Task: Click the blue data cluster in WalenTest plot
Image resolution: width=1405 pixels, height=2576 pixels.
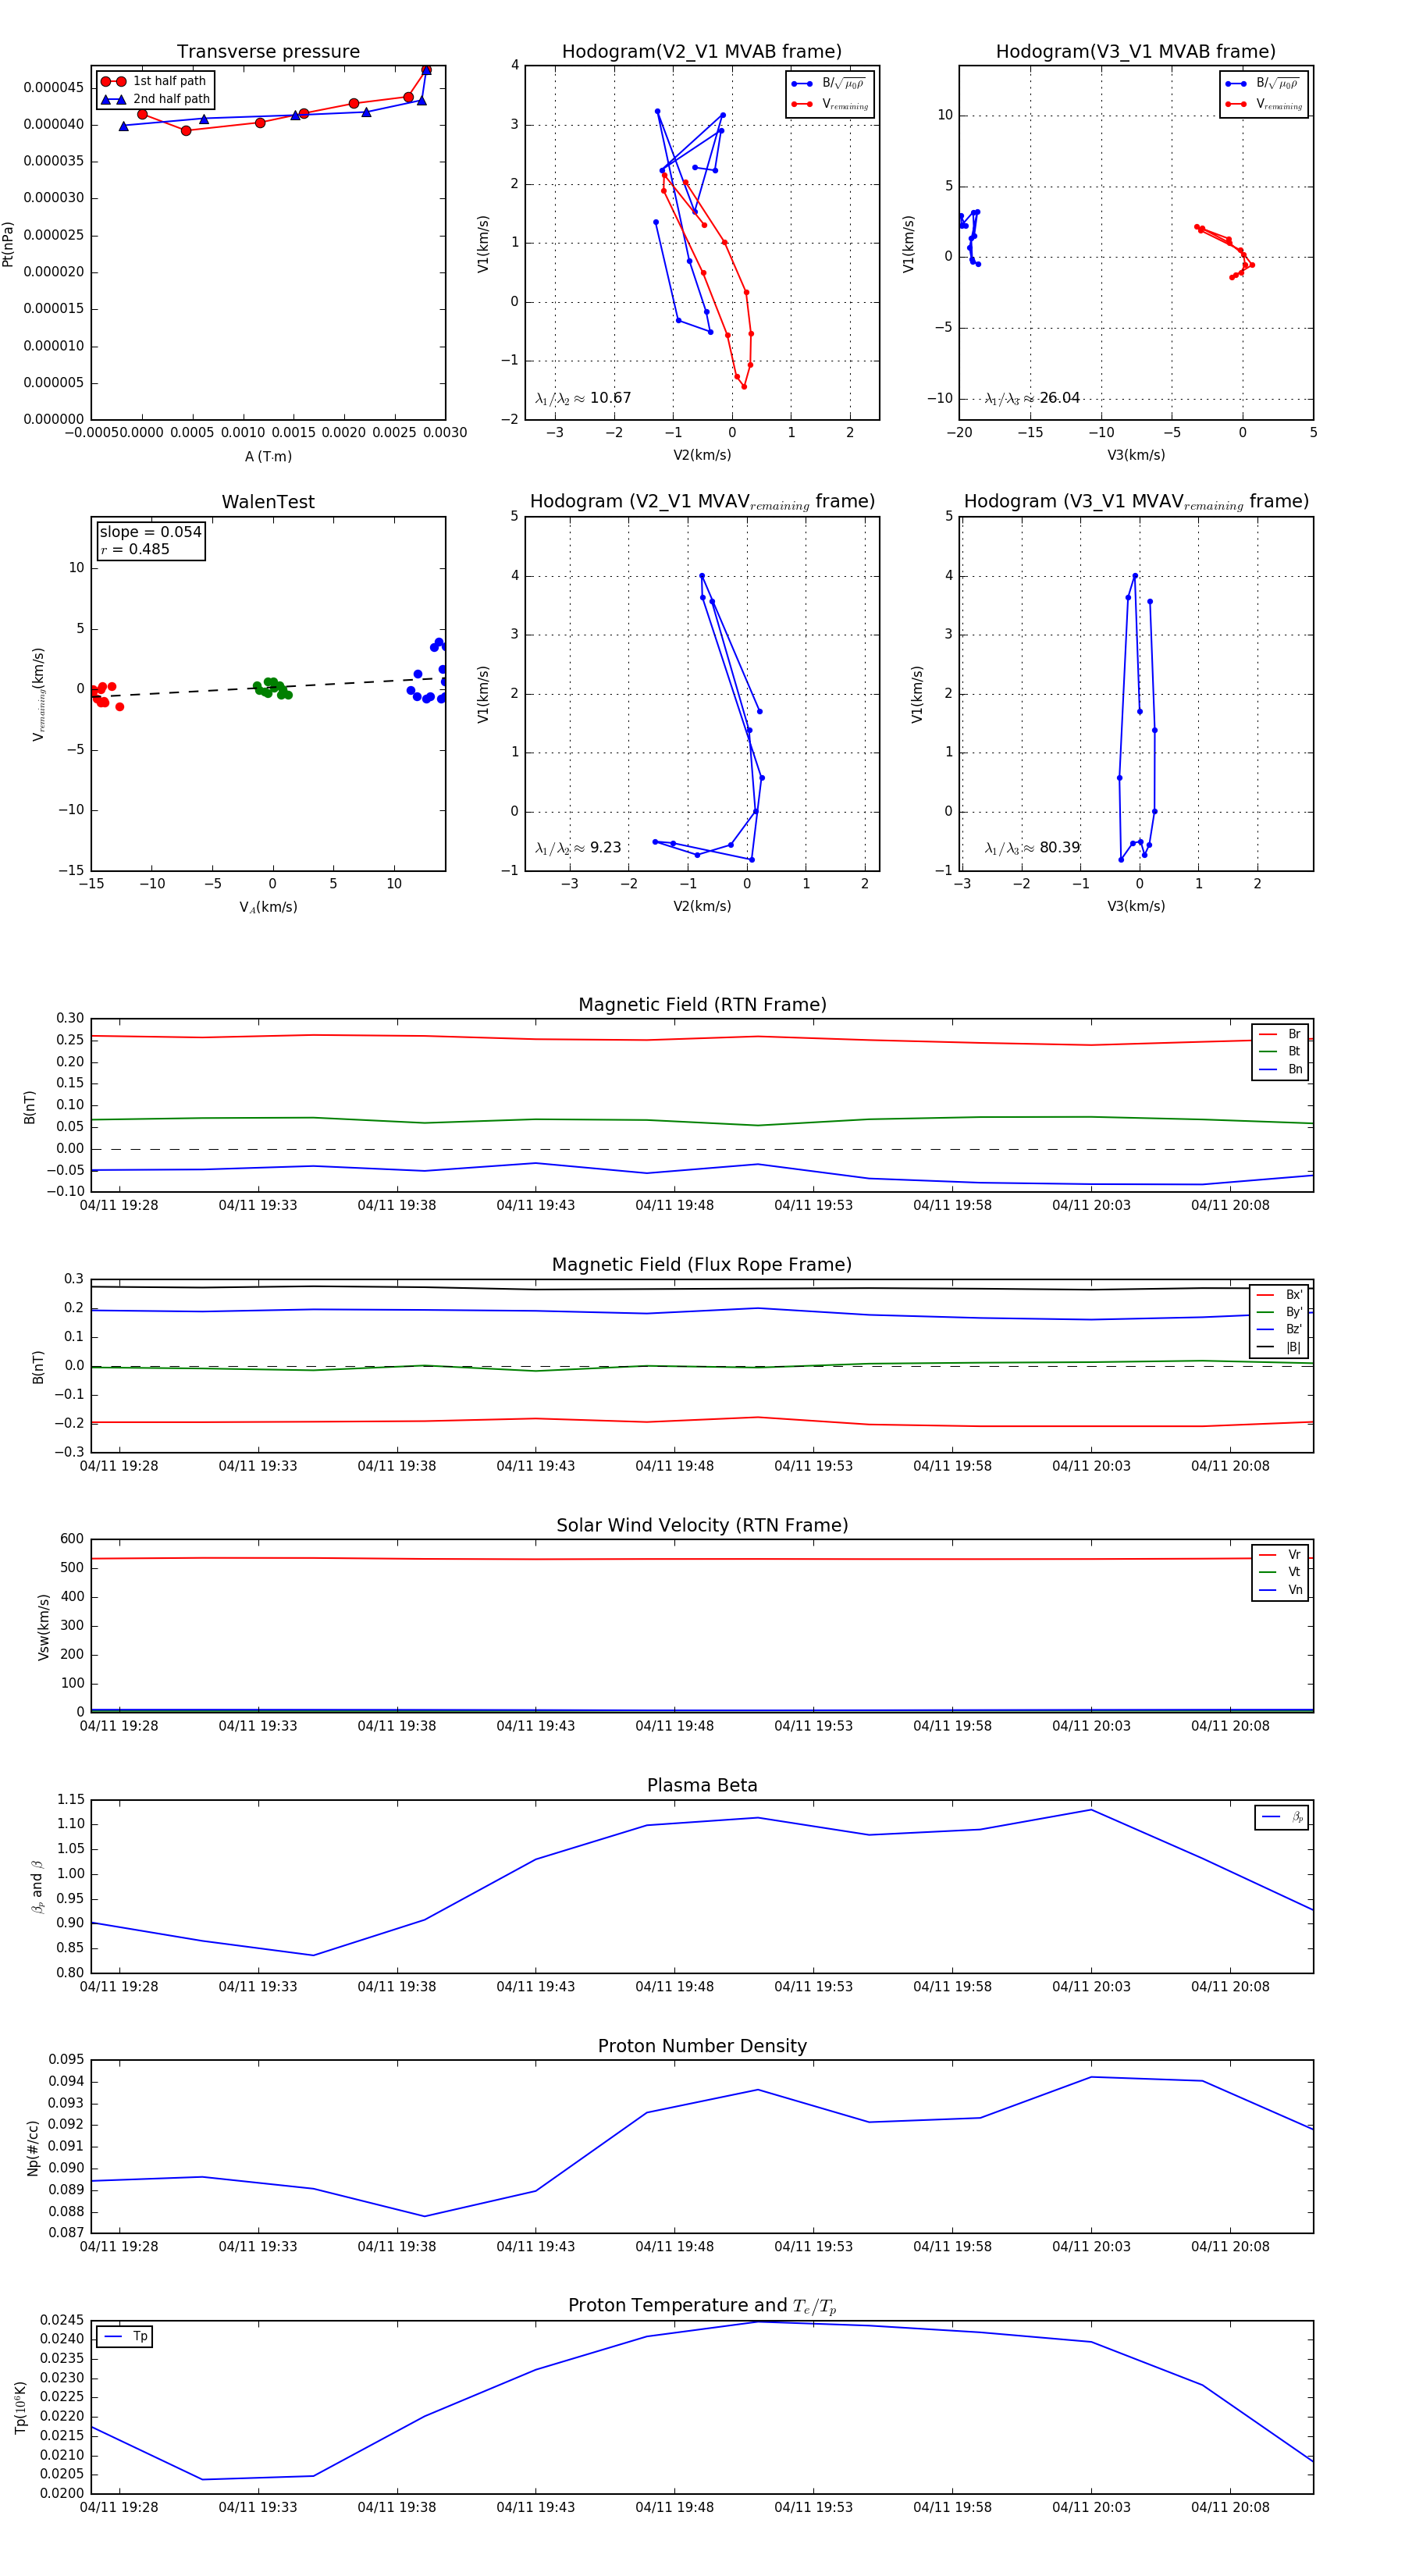Action: tap(429, 671)
